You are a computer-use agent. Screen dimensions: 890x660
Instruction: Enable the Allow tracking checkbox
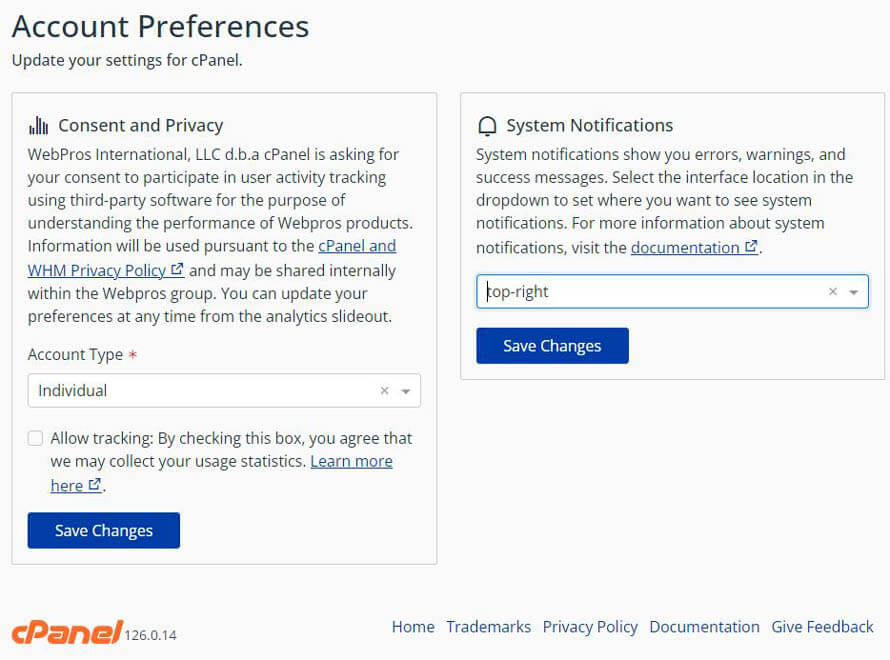[x=35, y=438]
